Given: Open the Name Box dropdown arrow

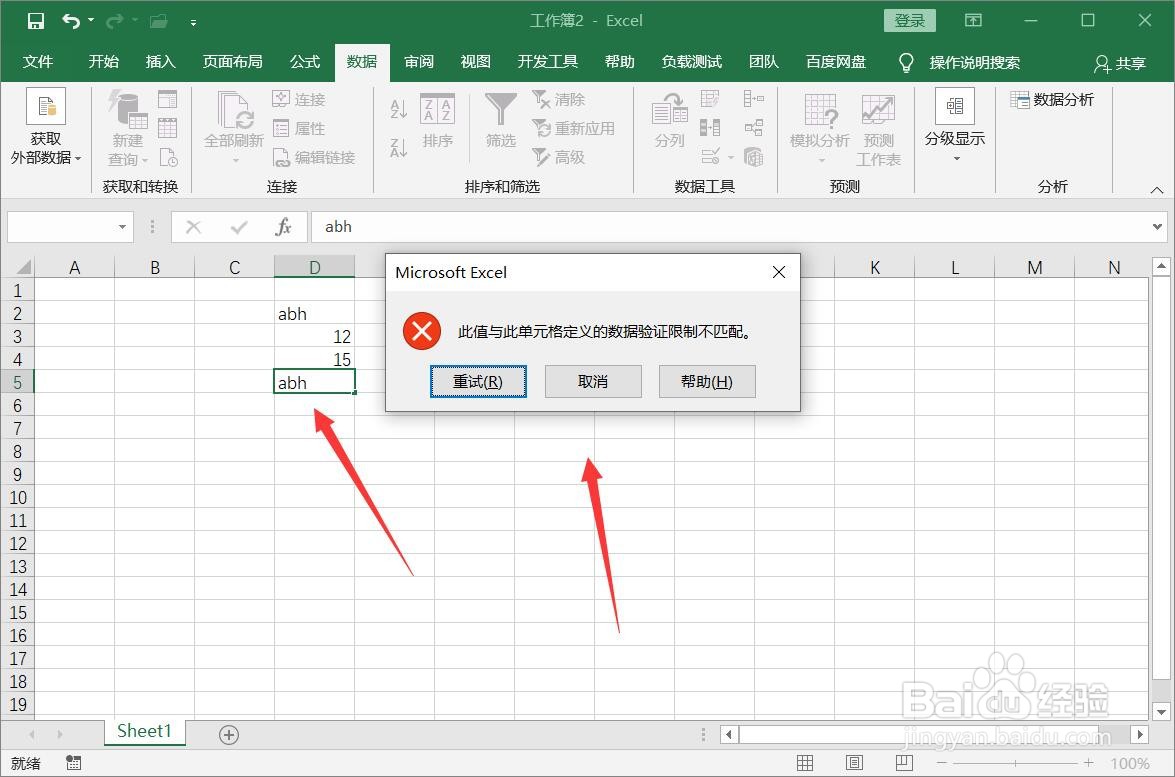Looking at the screenshot, I should click(x=122, y=227).
